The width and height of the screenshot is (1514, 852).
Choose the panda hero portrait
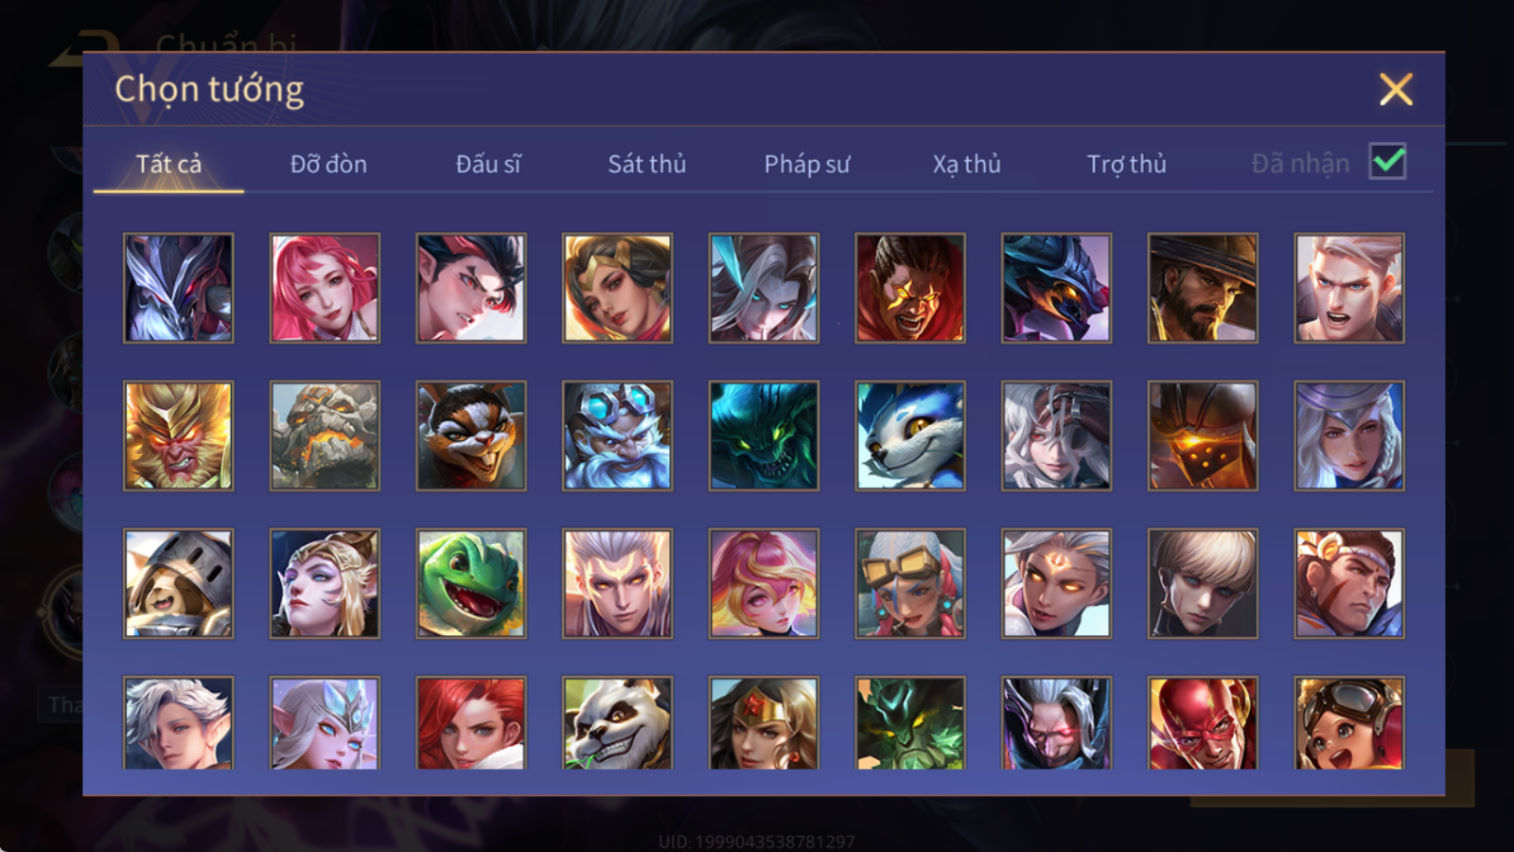coord(617,723)
